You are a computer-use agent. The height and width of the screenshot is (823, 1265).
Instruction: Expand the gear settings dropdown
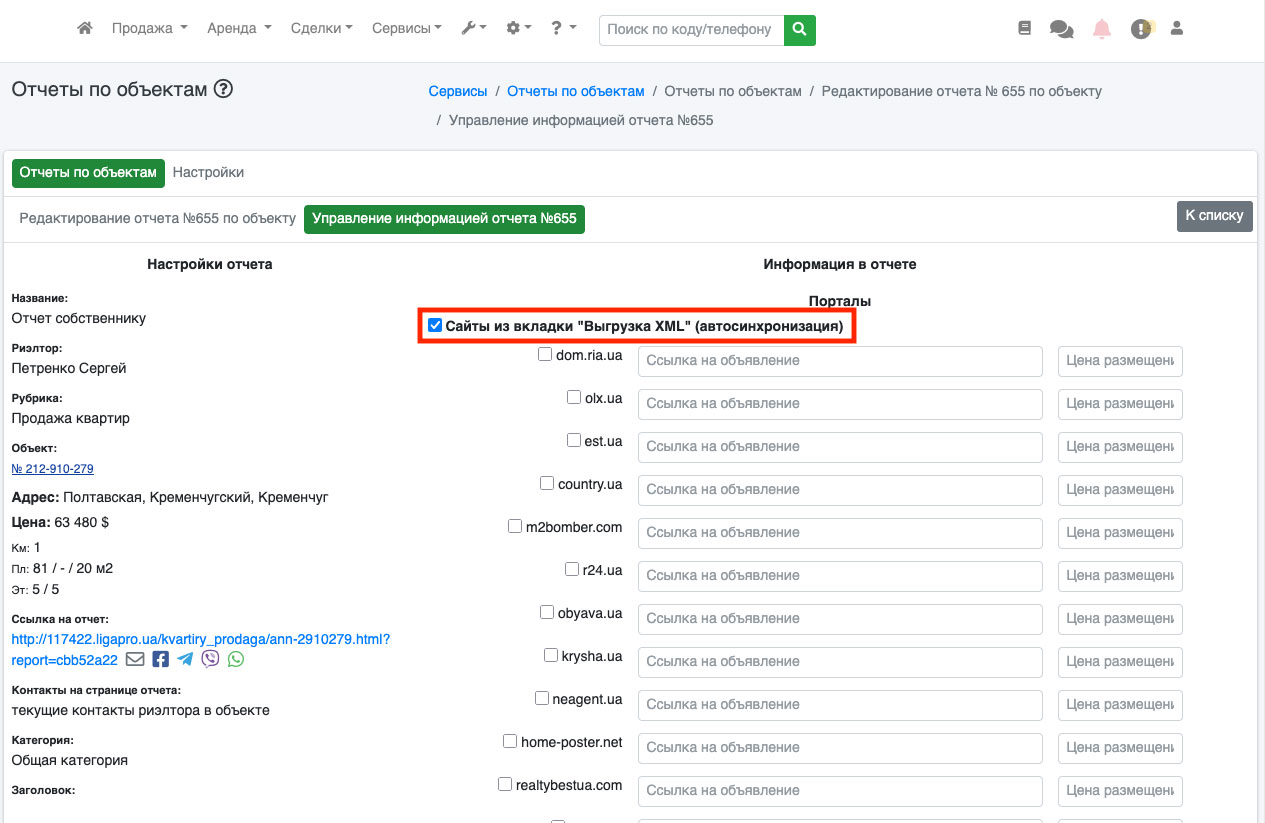518,29
